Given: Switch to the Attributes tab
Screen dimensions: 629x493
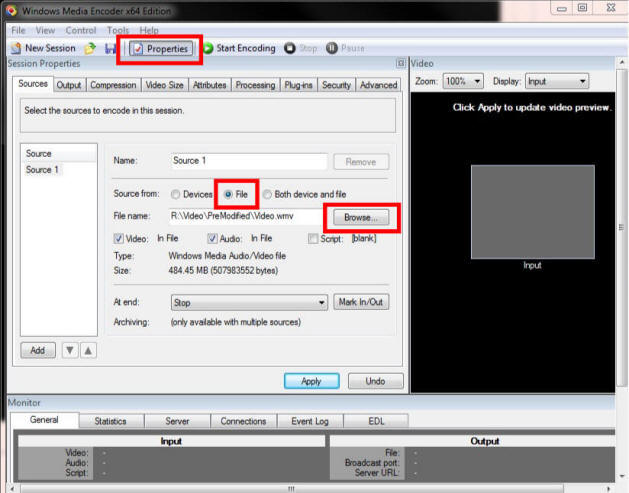Looking at the screenshot, I should [x=209, y=85].
